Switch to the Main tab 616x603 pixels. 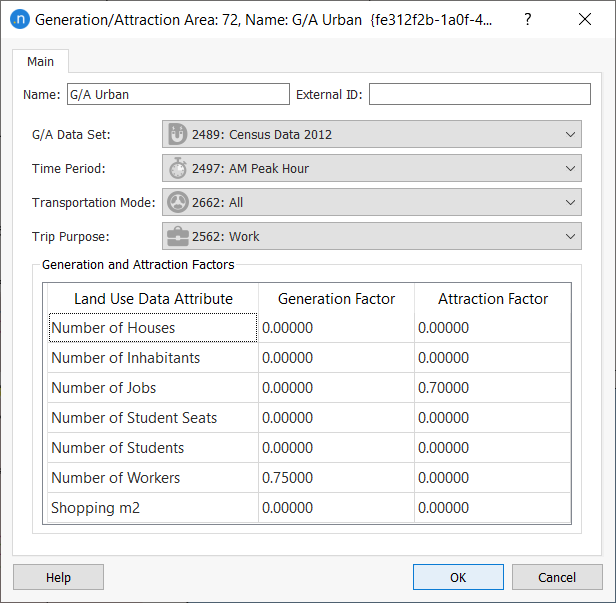(41, 62)
